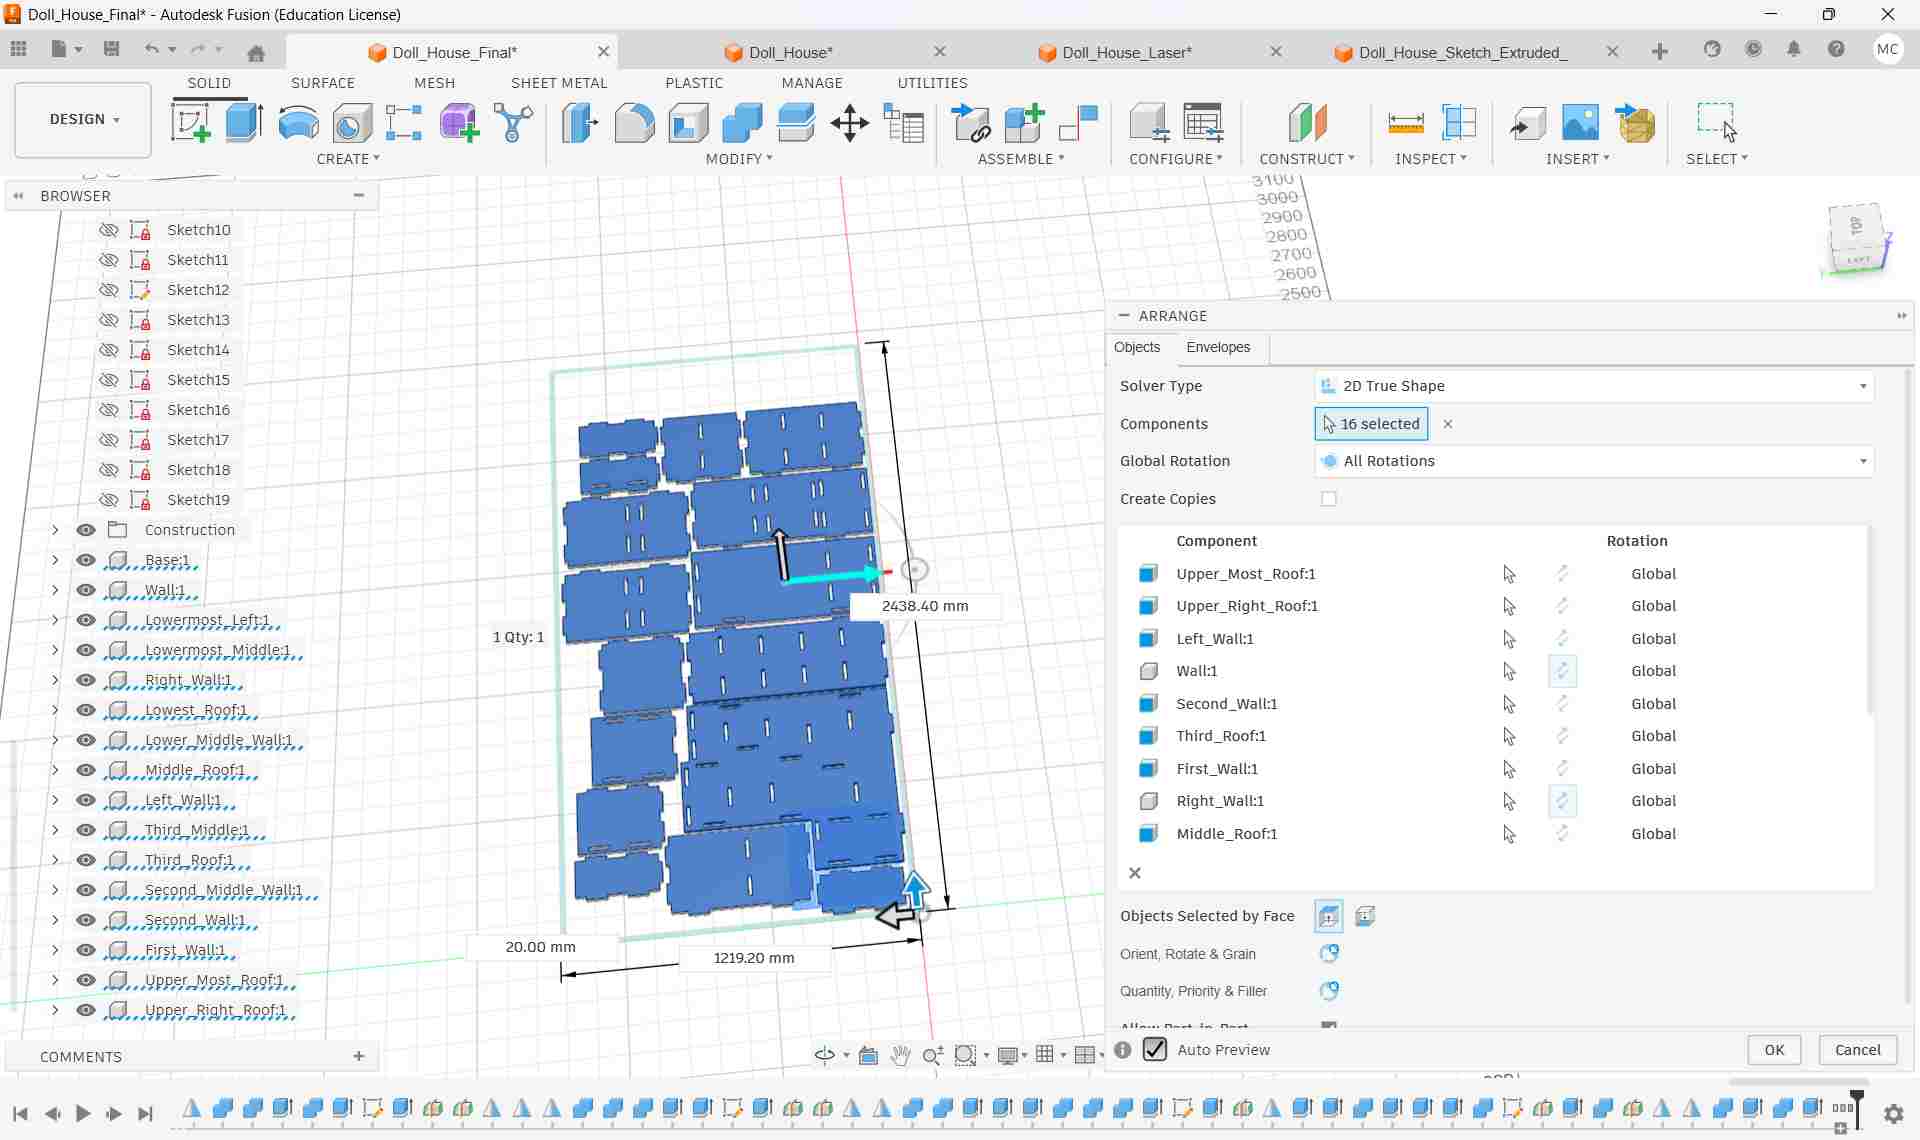Open the SHEET METAL ribbon tab
This screenshot has height=1140, width=1920.
[558, 83]
